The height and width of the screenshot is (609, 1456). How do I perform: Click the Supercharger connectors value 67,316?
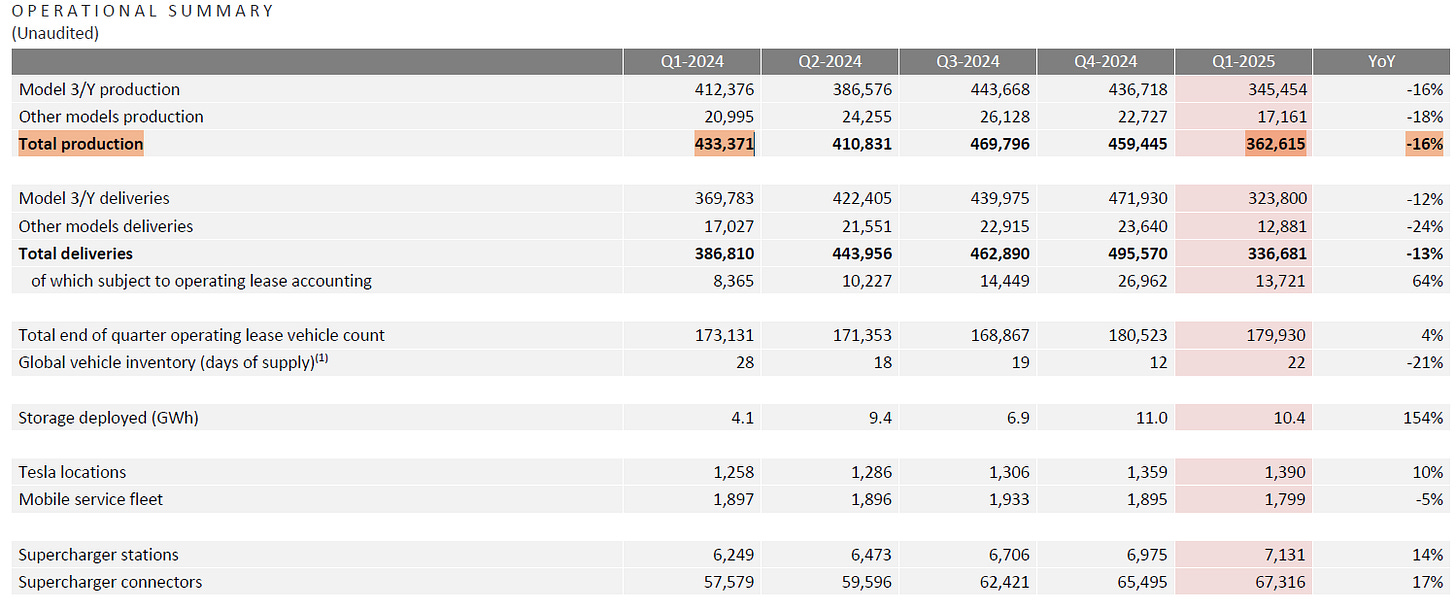point(1281,581)
